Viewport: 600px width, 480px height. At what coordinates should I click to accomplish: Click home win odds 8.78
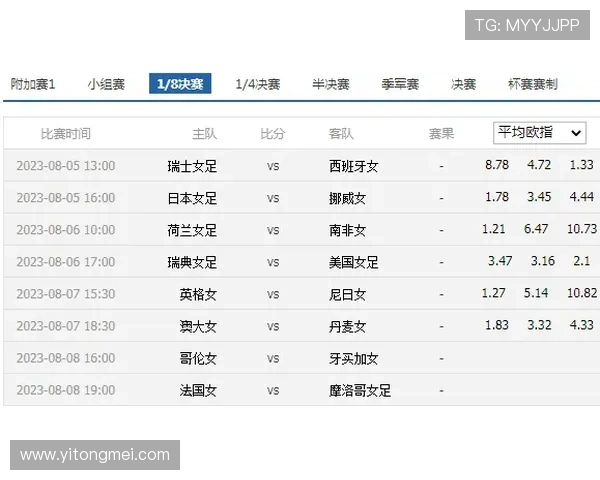pyautogui.click(x=497, y=165)
